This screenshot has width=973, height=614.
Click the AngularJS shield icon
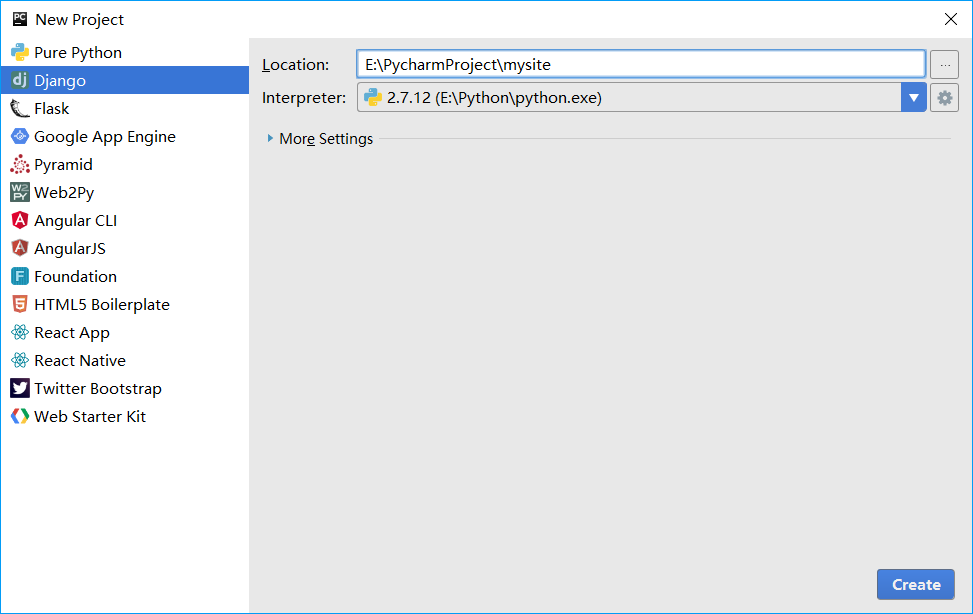[x=20, y=248]
